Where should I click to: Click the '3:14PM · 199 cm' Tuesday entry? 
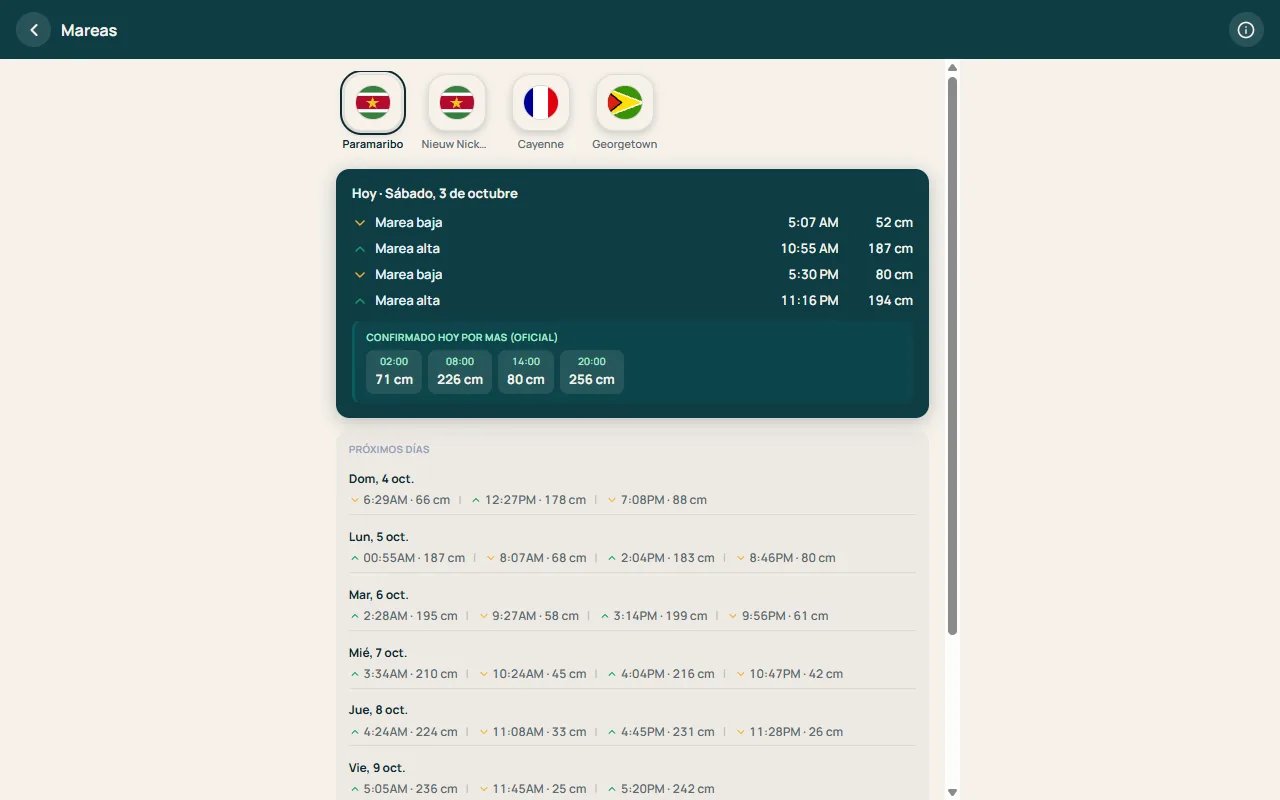coord(654,616)
